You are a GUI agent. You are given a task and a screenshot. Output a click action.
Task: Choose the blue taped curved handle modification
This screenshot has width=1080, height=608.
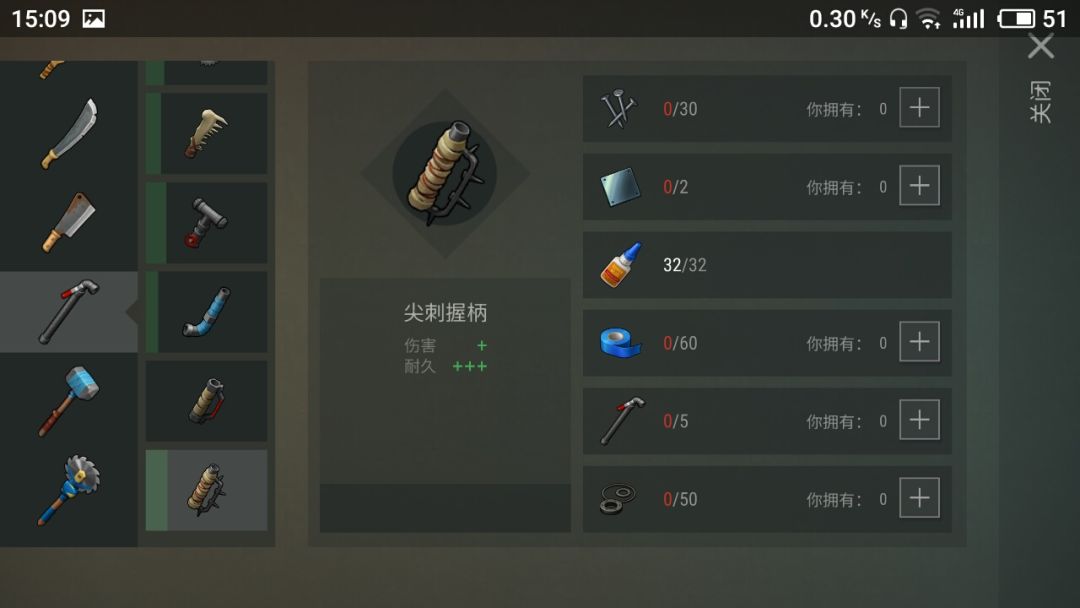coord(207,312)
